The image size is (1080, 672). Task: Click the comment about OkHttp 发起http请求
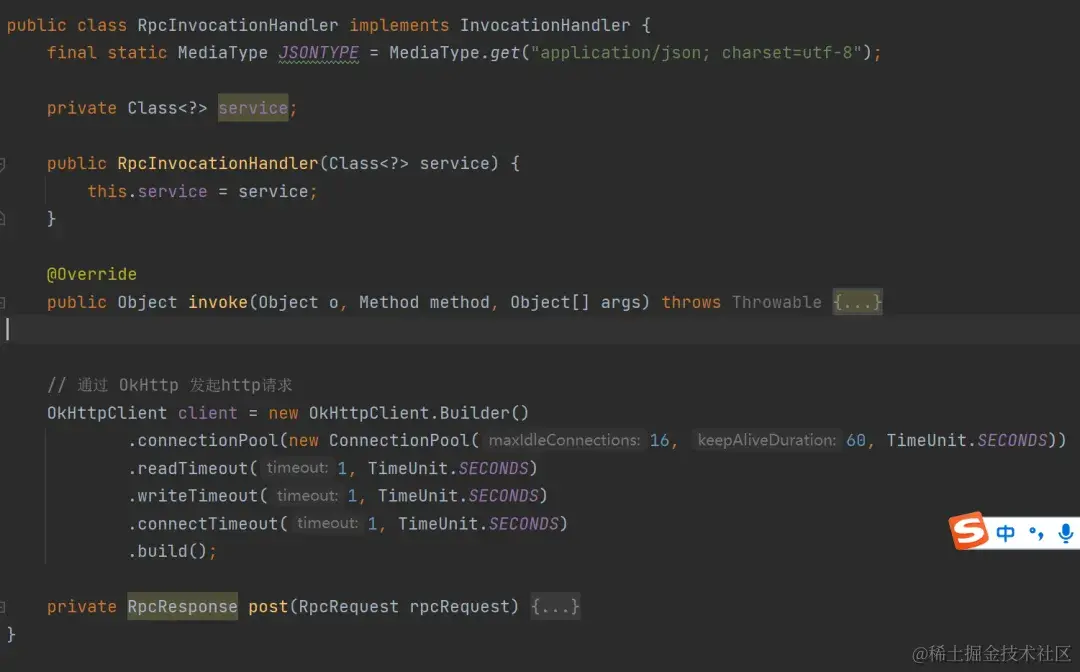click(x=169, y=385)
